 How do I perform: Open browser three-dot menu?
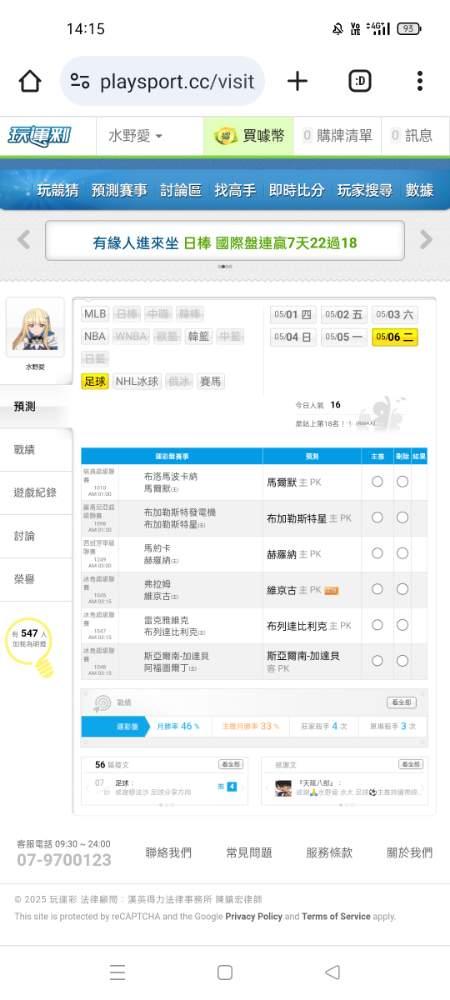click(419, 81)
